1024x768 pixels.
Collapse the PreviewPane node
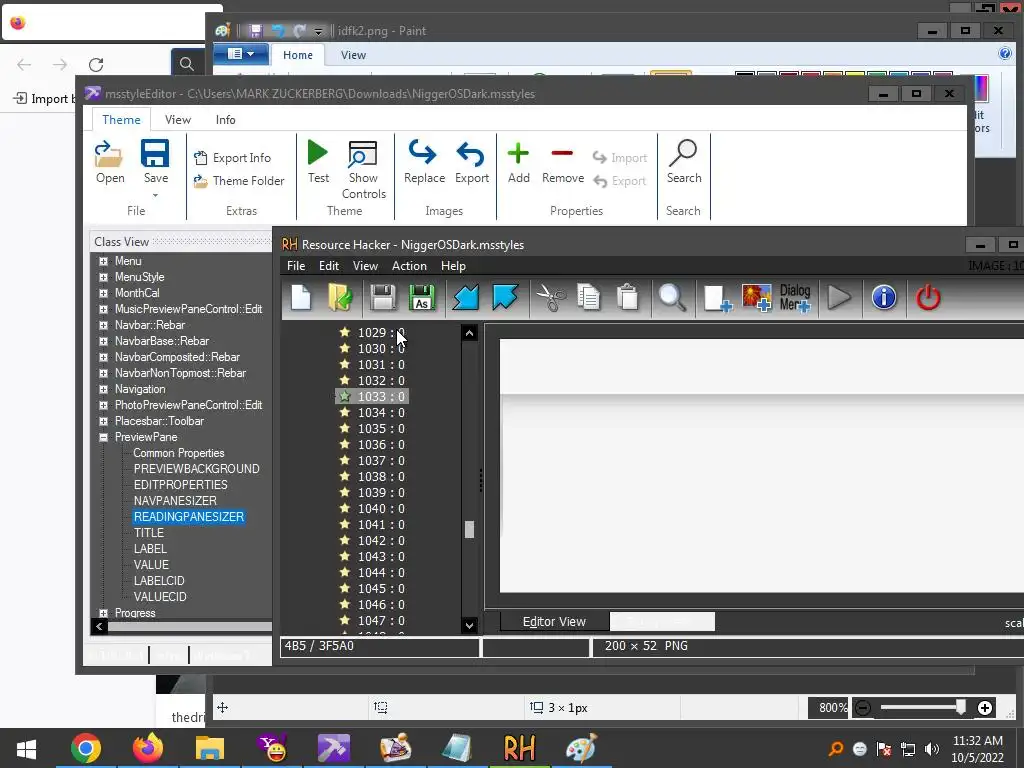[103, 438]
